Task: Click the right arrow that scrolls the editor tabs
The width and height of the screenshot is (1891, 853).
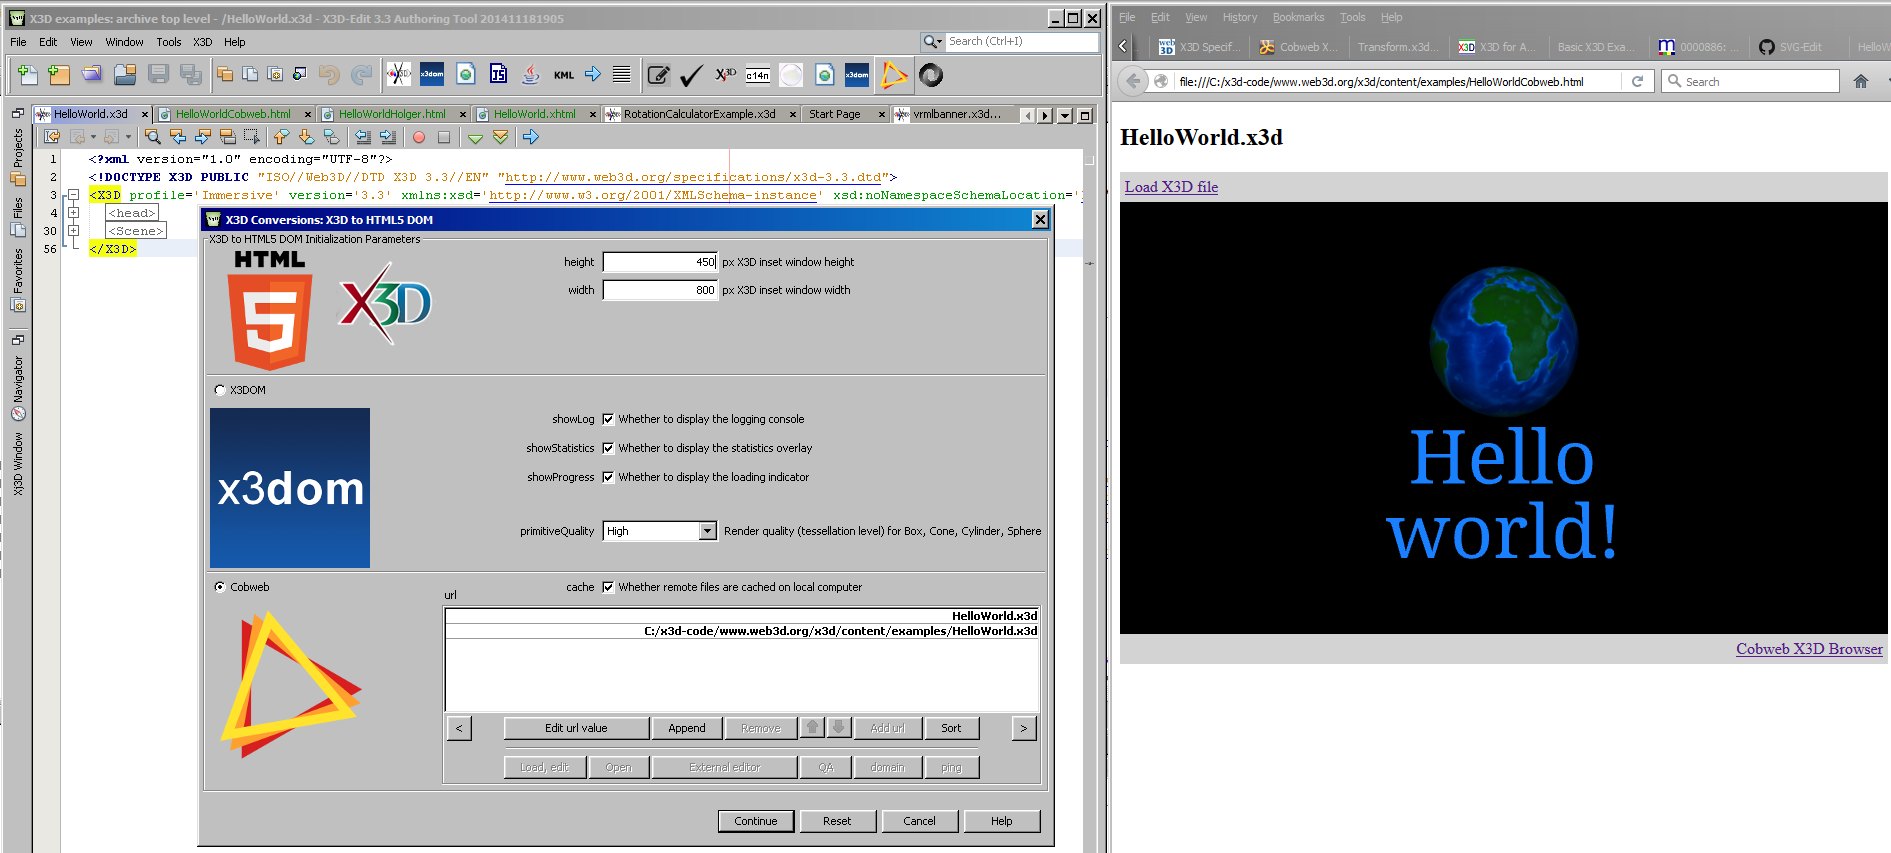Action: tap(1045, 115)
